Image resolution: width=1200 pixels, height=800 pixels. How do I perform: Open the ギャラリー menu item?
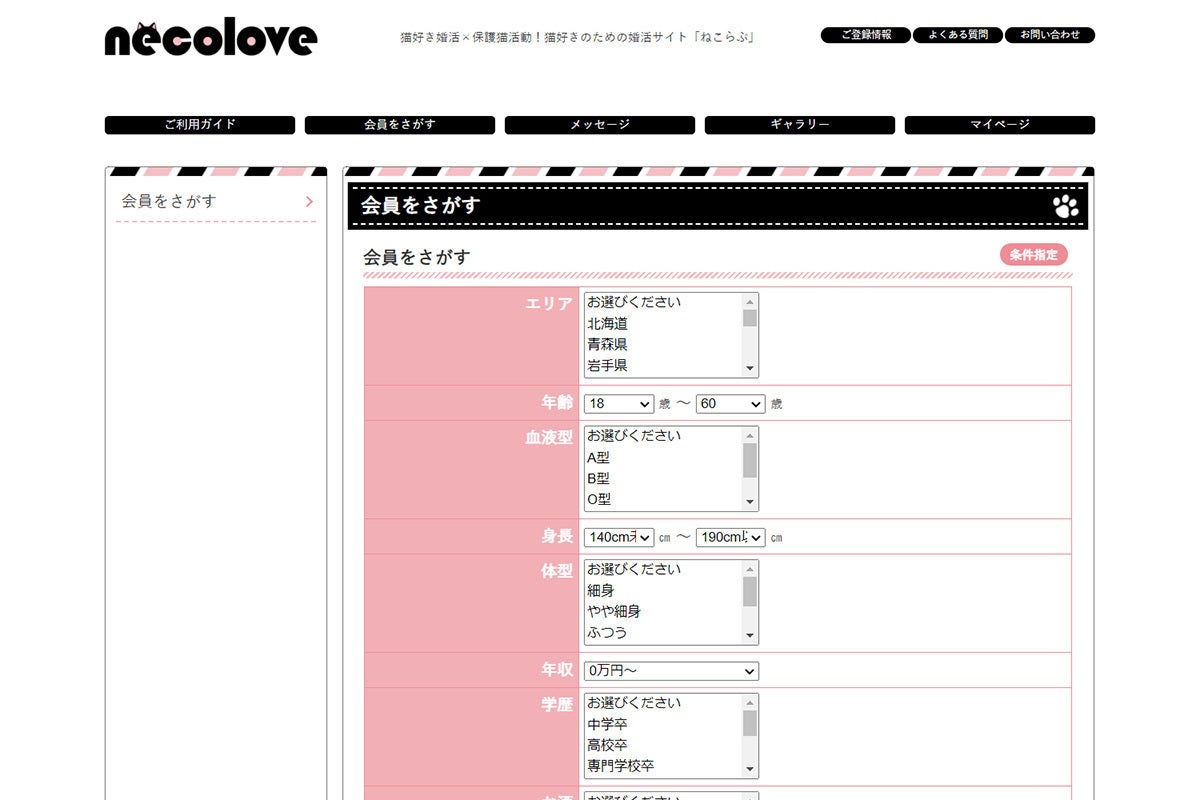[800, 125]
